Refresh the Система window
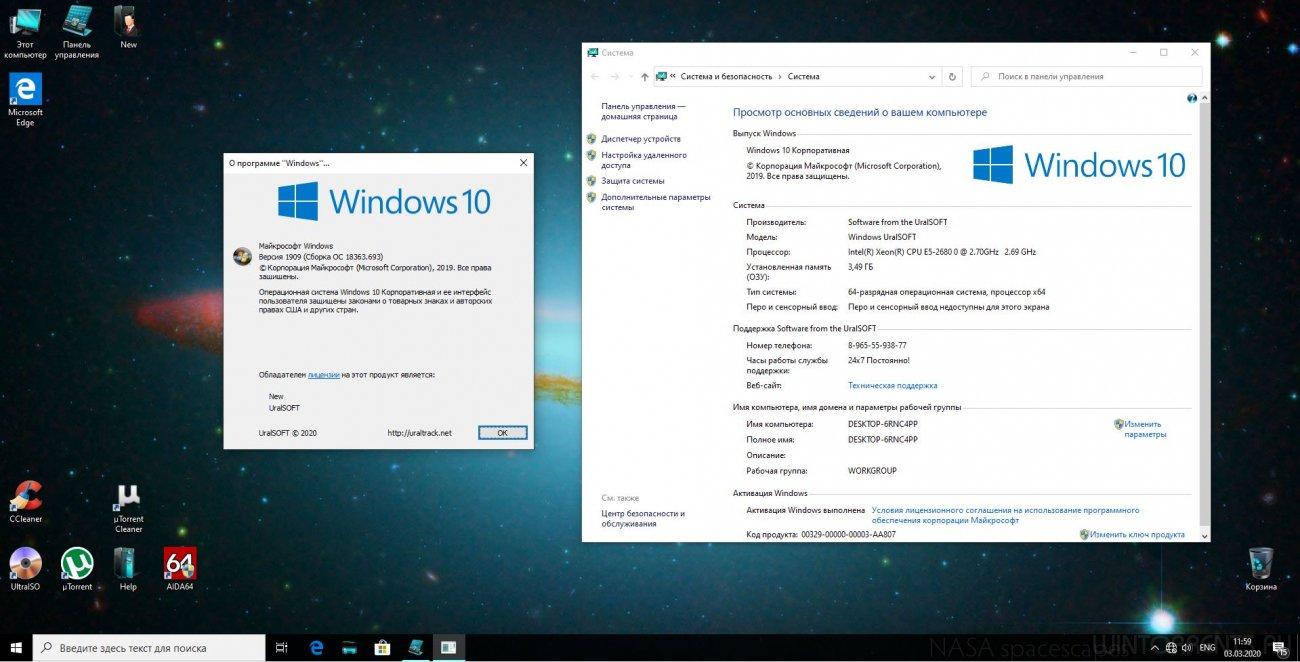 952,76
